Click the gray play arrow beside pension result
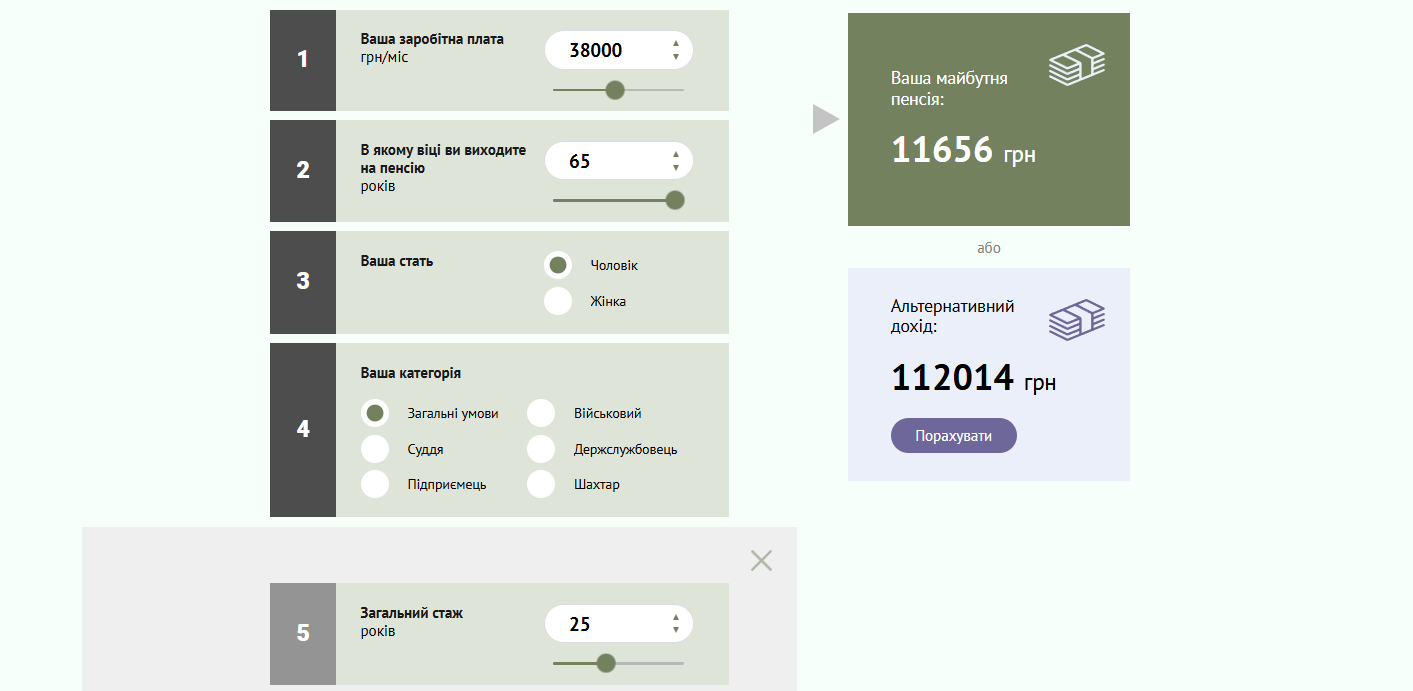 (824, 119)
